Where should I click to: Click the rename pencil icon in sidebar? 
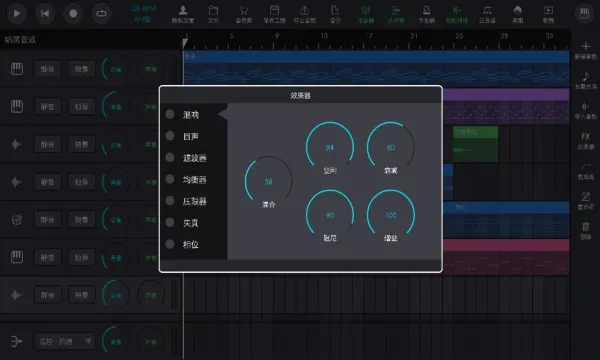[585, 197]
